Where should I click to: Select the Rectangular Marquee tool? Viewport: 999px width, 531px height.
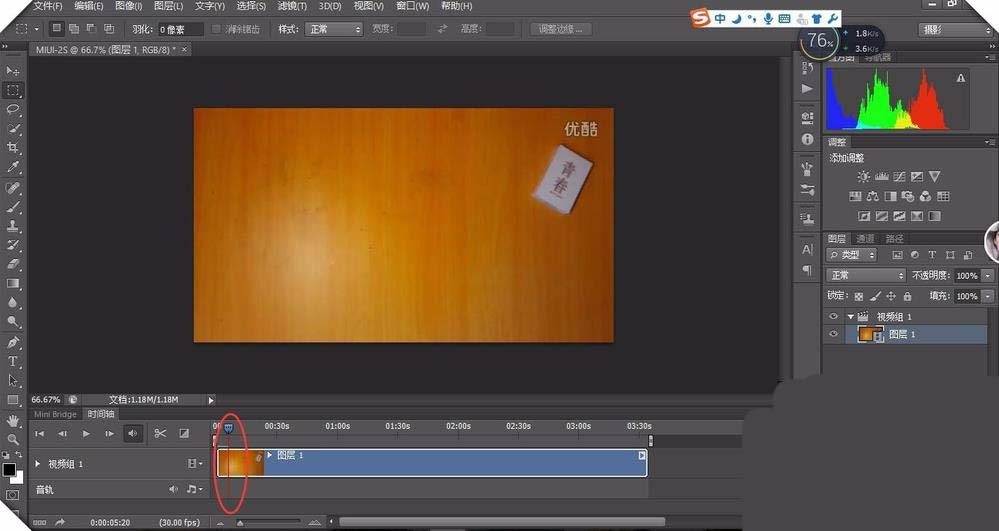coord(13,91)
